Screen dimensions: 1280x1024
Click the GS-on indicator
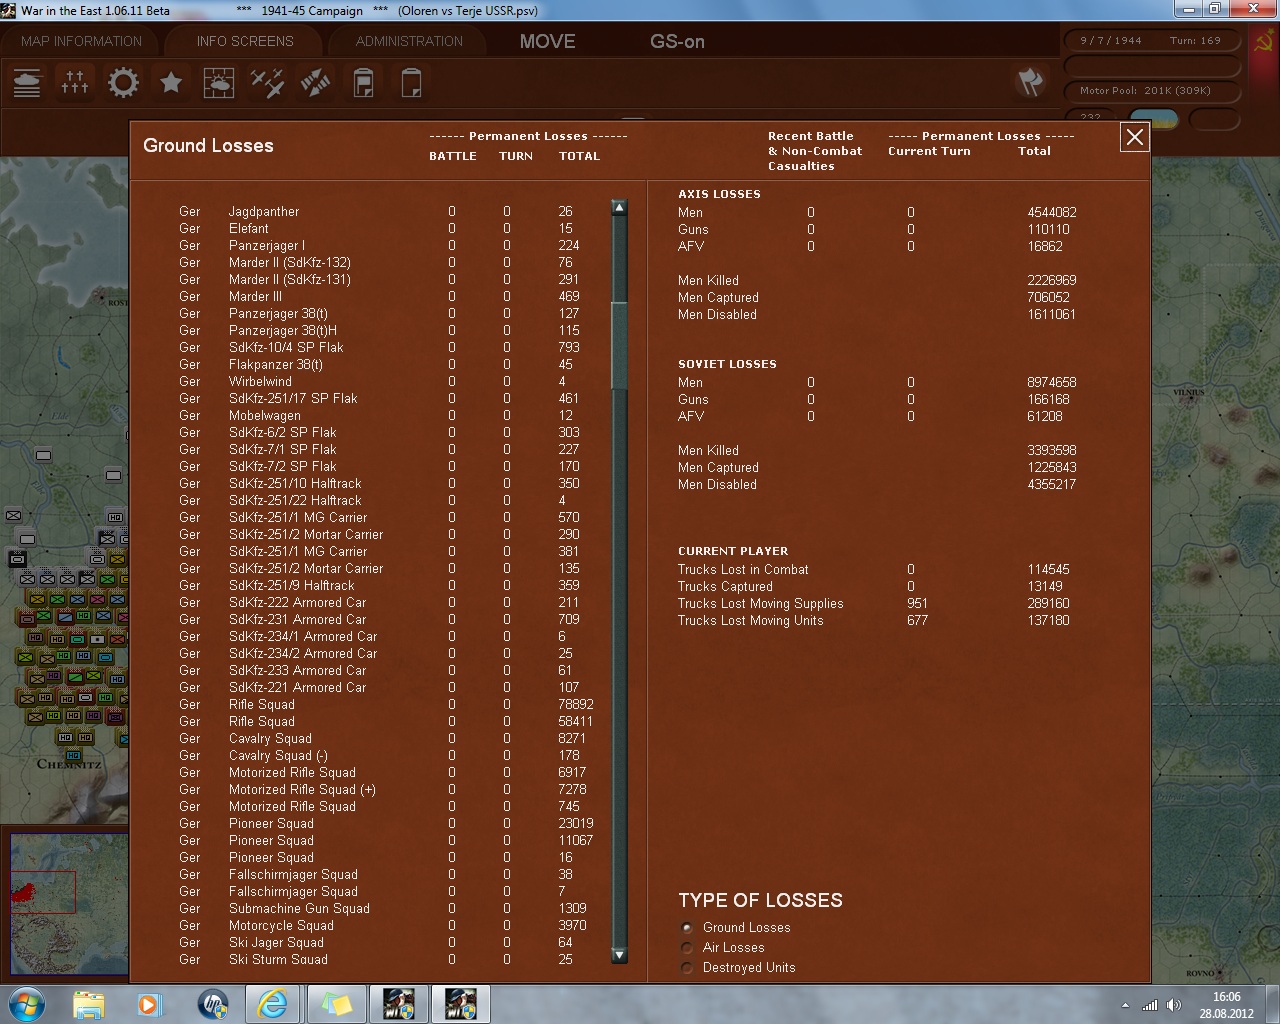pos(677,41)
